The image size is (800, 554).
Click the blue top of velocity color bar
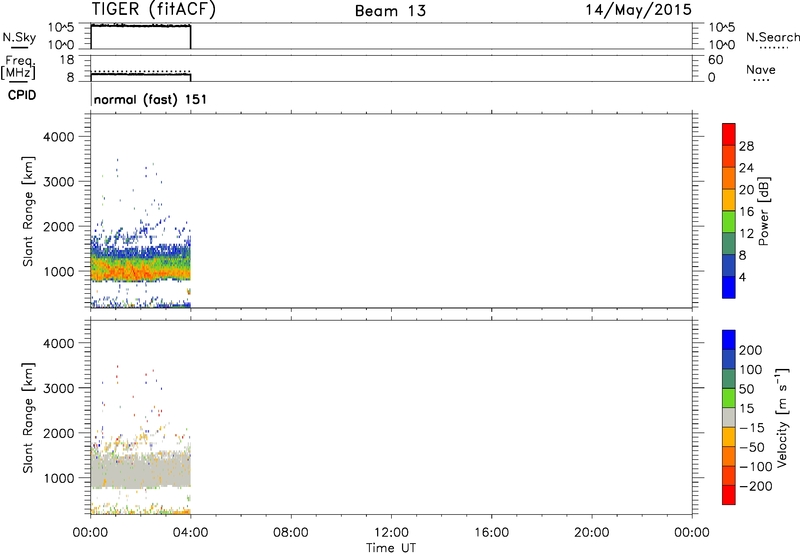(729, 340)
